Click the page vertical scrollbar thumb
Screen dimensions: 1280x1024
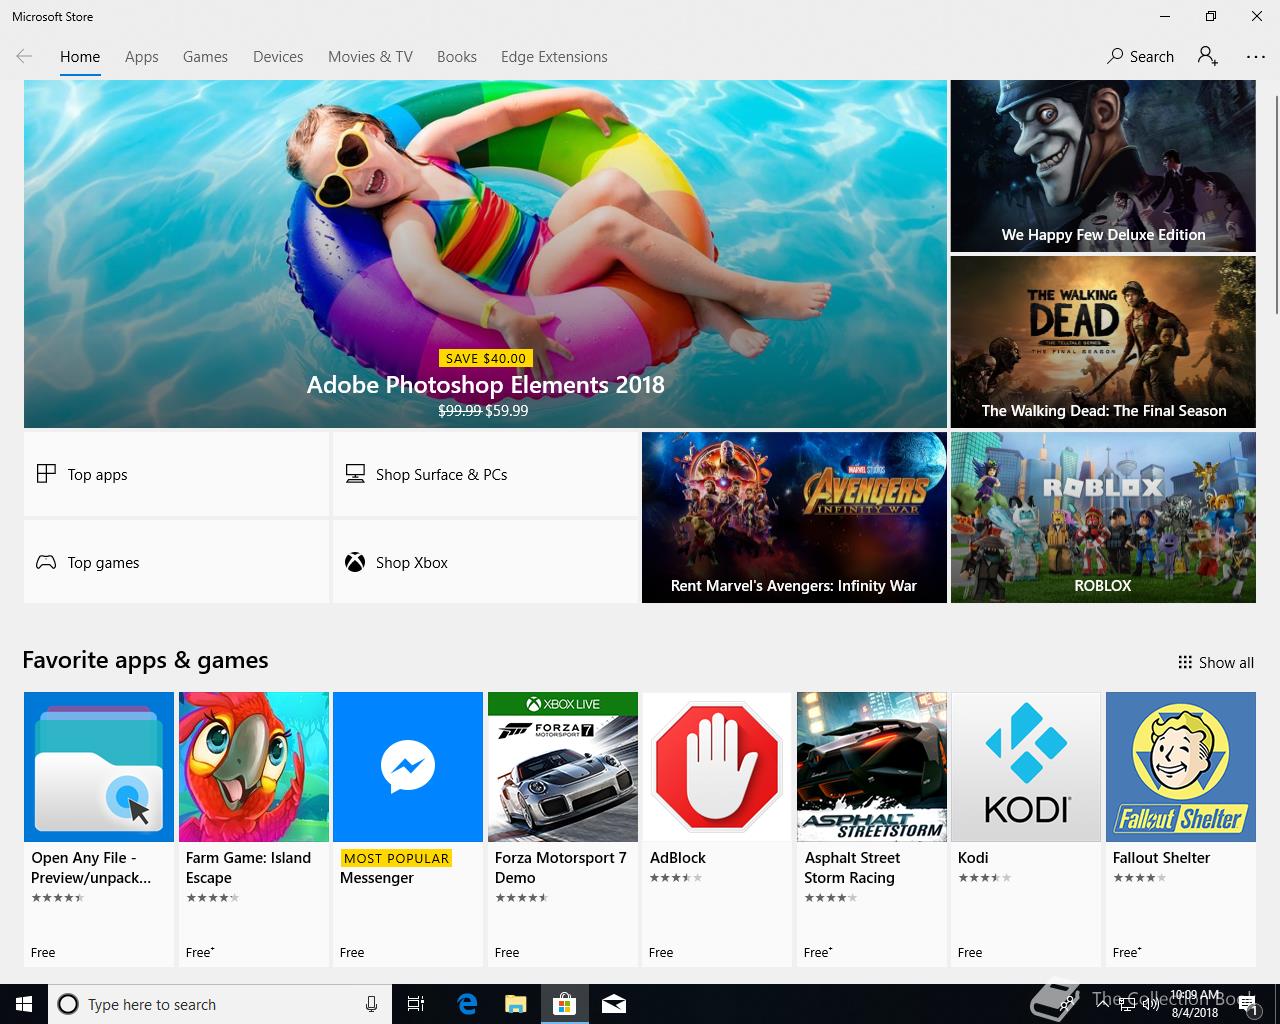tap(1276, 205)
